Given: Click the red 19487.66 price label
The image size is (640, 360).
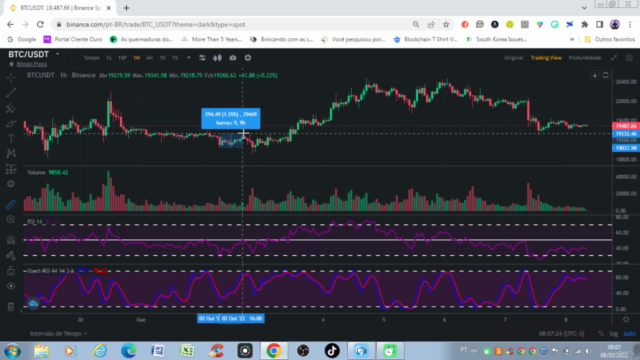Looking at the screenshot, I should pyautogui.click(x=626, y=126).
